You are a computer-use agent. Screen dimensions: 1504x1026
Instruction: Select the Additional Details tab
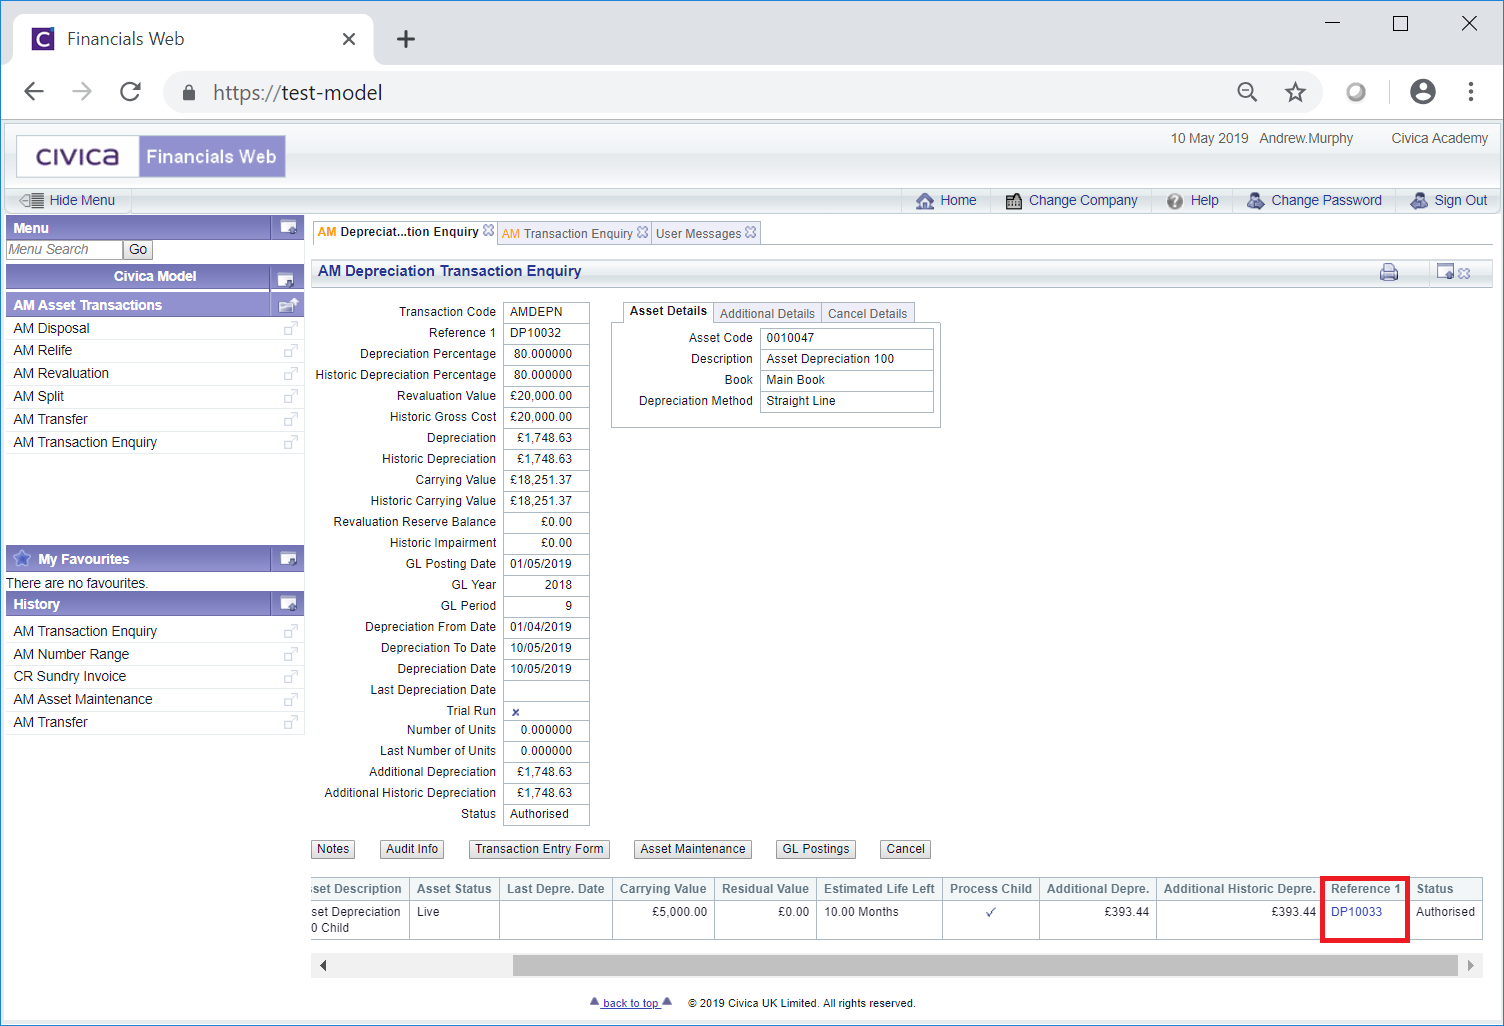(x=767, y=314)
